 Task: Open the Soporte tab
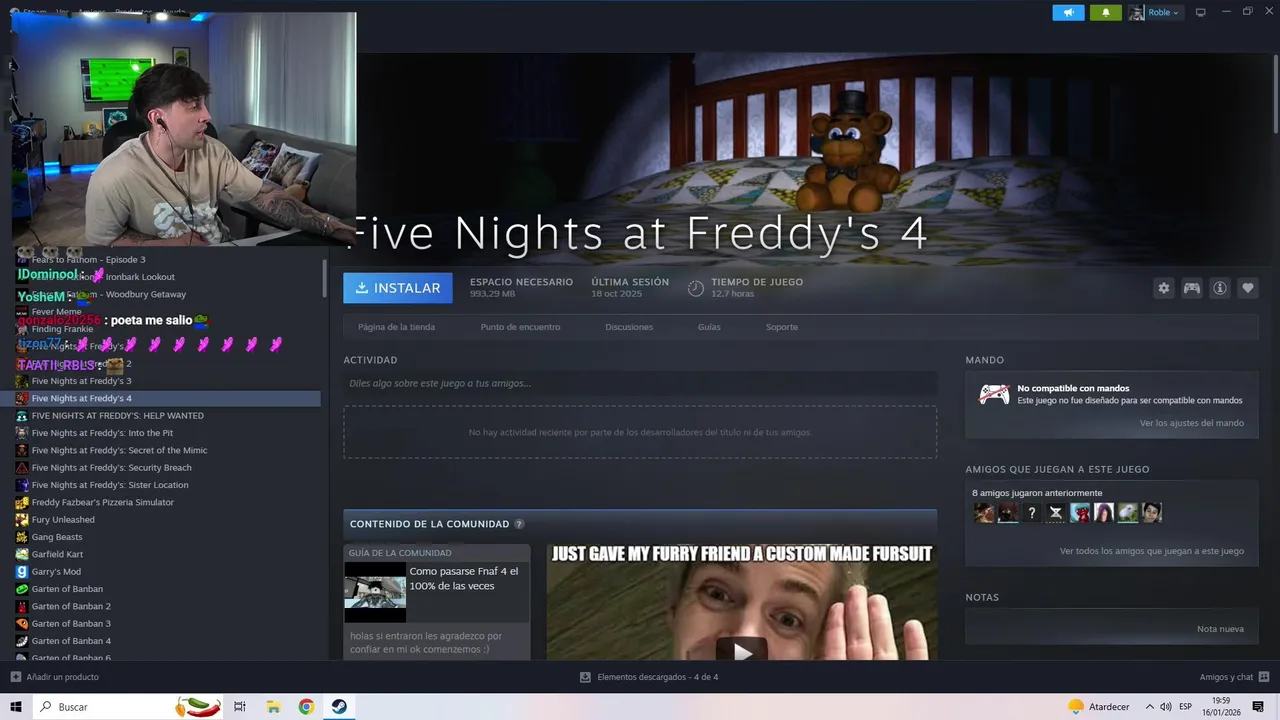coord(782,327)
